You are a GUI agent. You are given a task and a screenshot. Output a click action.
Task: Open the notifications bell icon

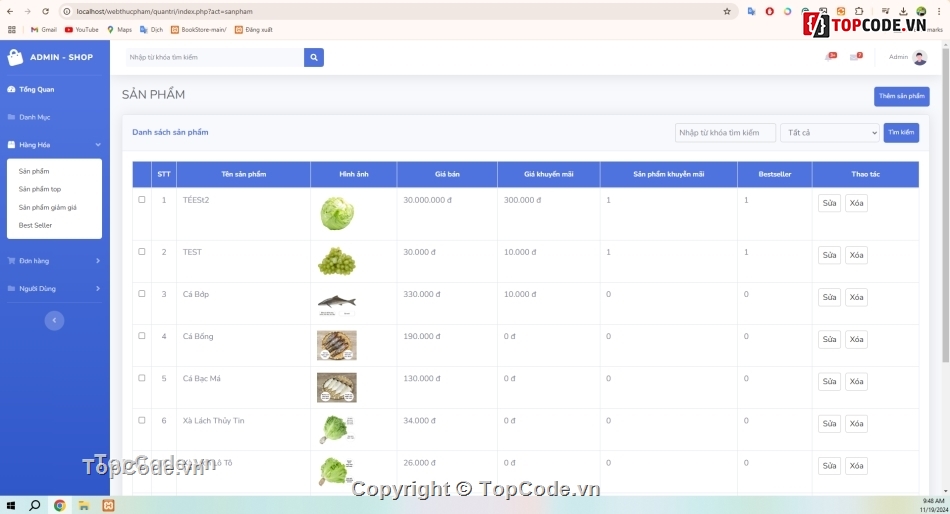(x=830, y=56)
